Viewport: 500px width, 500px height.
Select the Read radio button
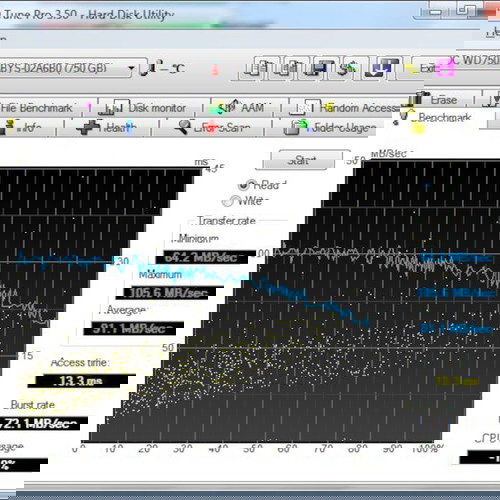coord(245,185)
